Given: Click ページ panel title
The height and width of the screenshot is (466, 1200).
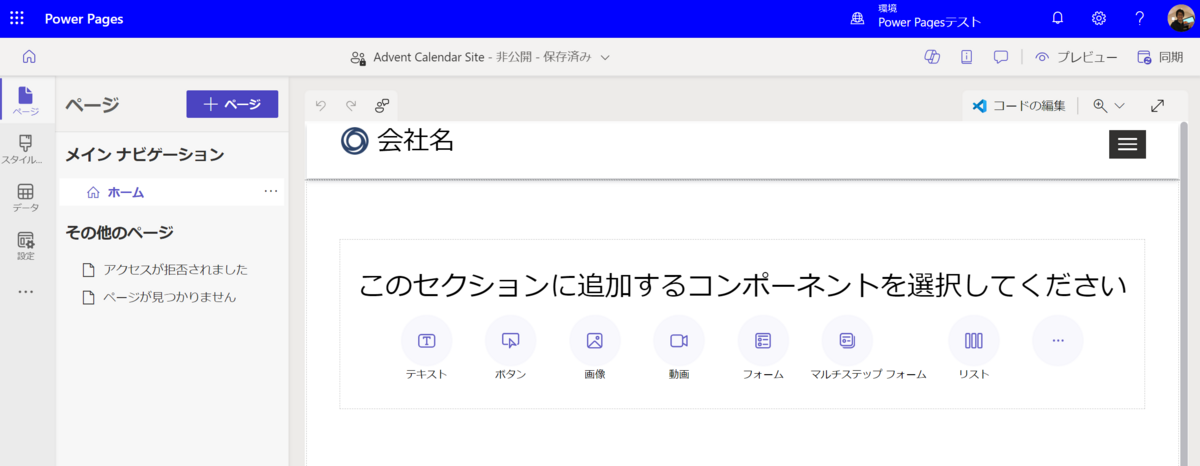Looking at the screenshot, I should [92, 105].
